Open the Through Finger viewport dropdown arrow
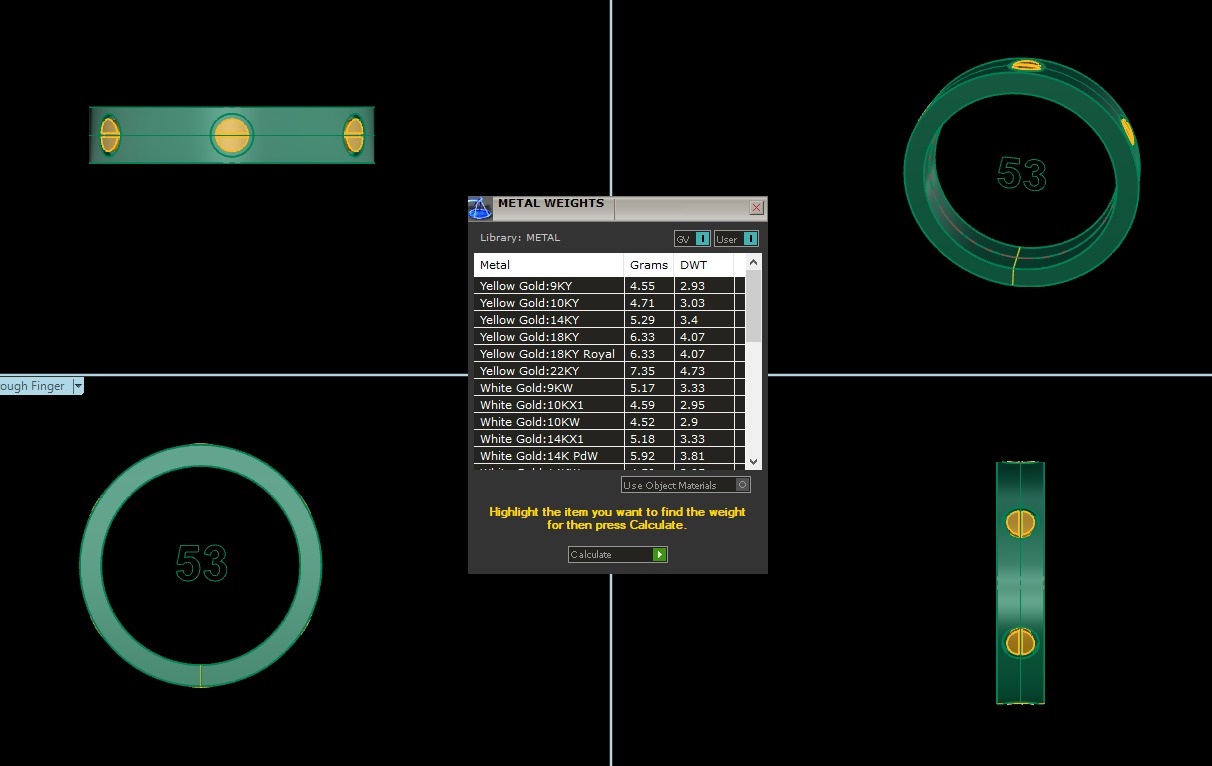This screenshot has height=766, width=1212. coord(78,386)
